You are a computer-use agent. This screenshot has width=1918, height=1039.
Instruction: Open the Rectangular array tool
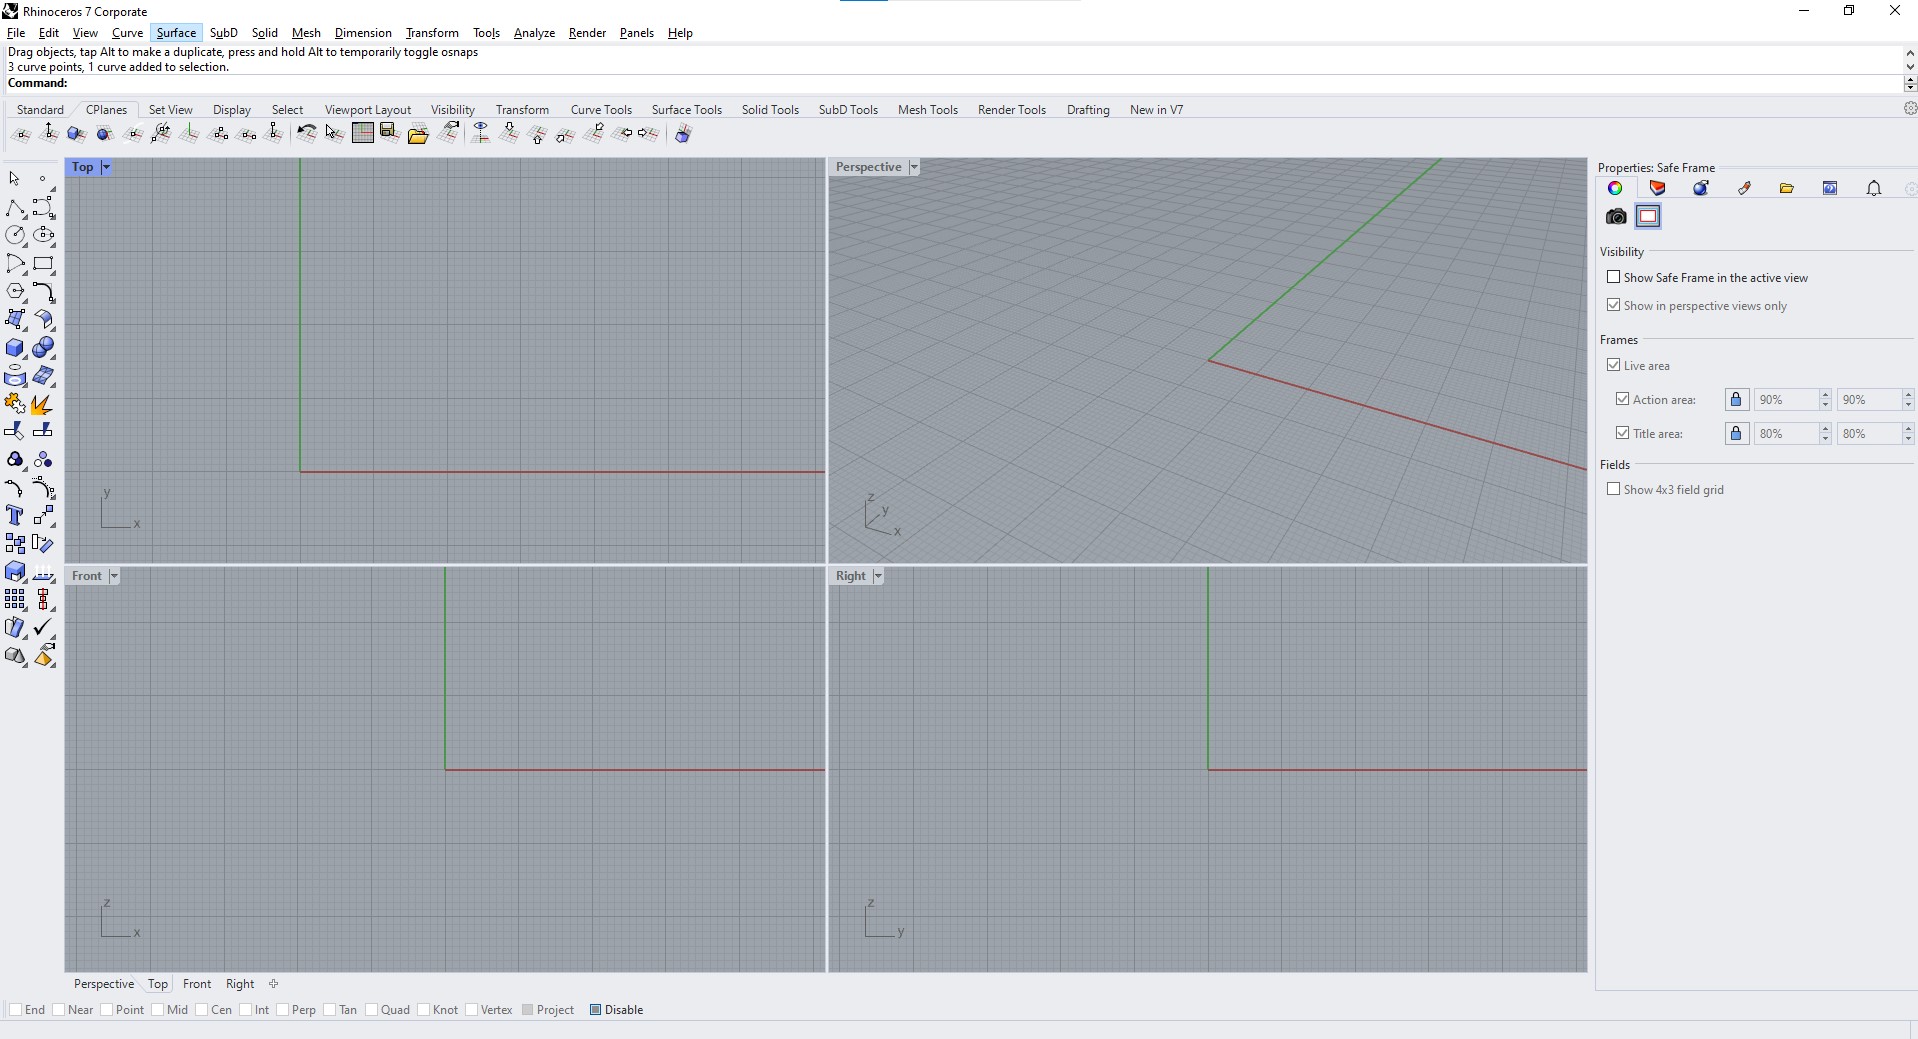pyautogui.click(x=15, y=600)
